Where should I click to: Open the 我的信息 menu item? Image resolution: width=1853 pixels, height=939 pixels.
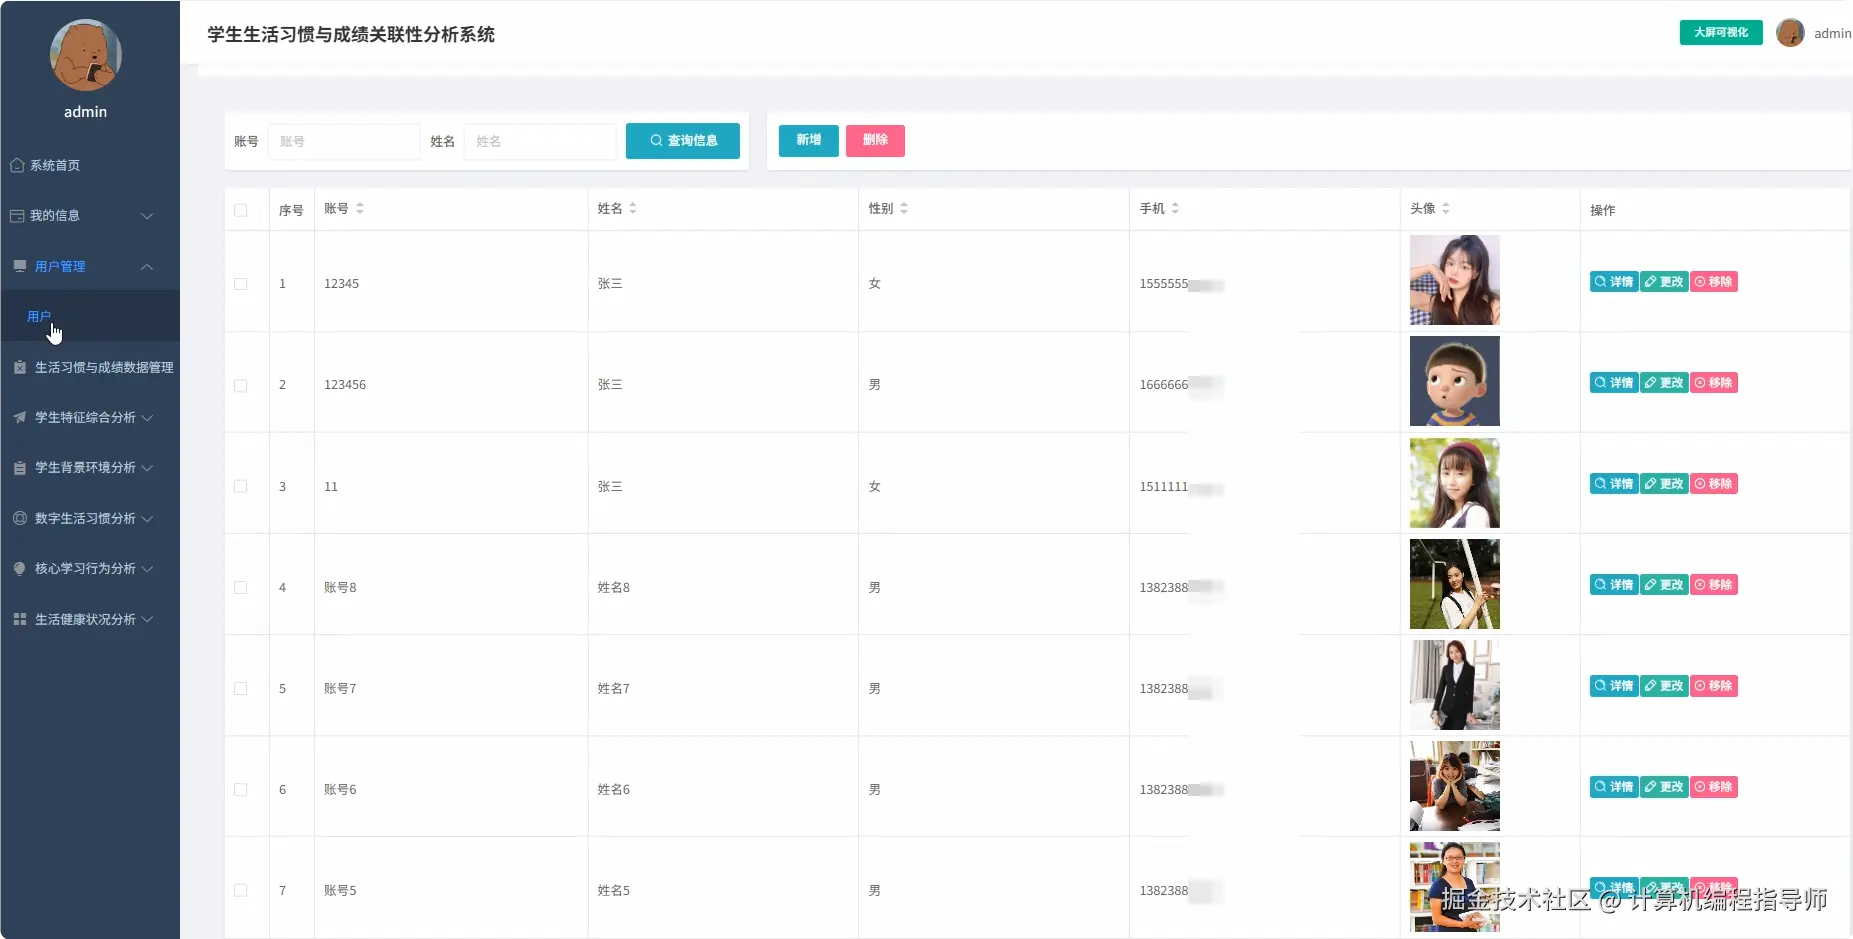pos(90,216)
